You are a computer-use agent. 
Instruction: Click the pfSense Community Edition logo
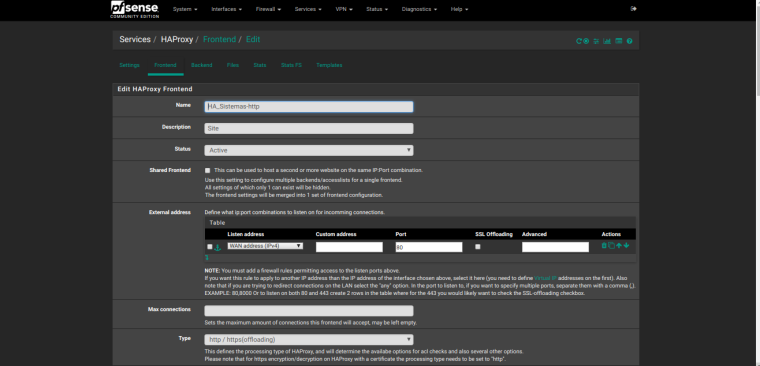coord(135,10)
